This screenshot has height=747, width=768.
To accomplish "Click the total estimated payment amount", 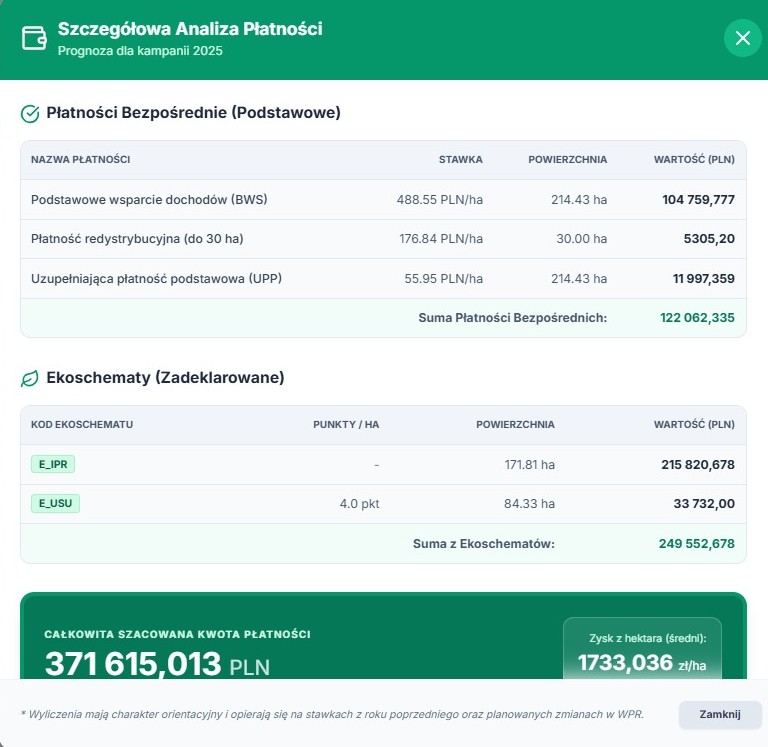I will 157,663.
